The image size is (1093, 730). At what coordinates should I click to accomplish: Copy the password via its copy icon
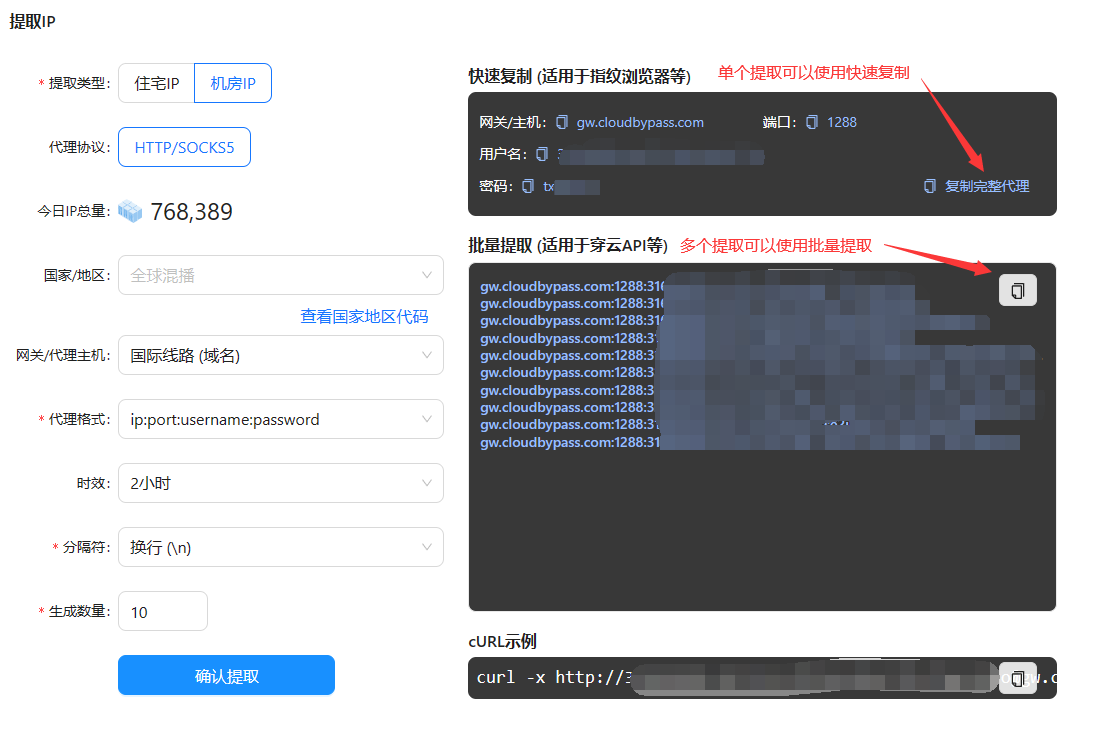point(528,186)
